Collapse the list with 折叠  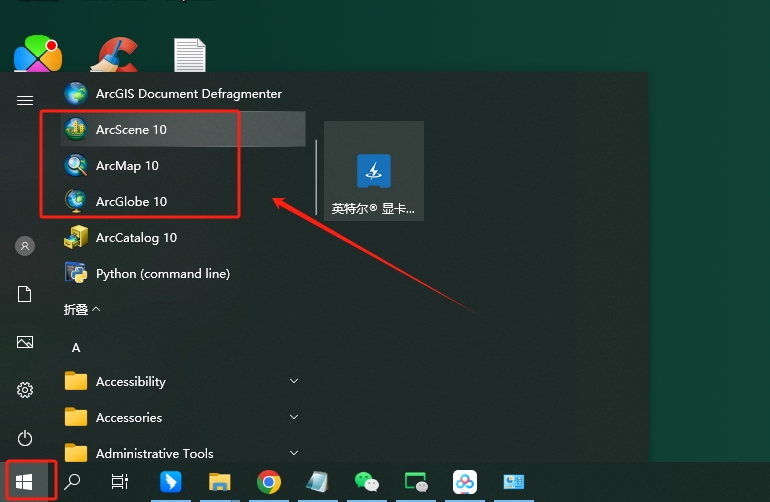coord(82,309)
